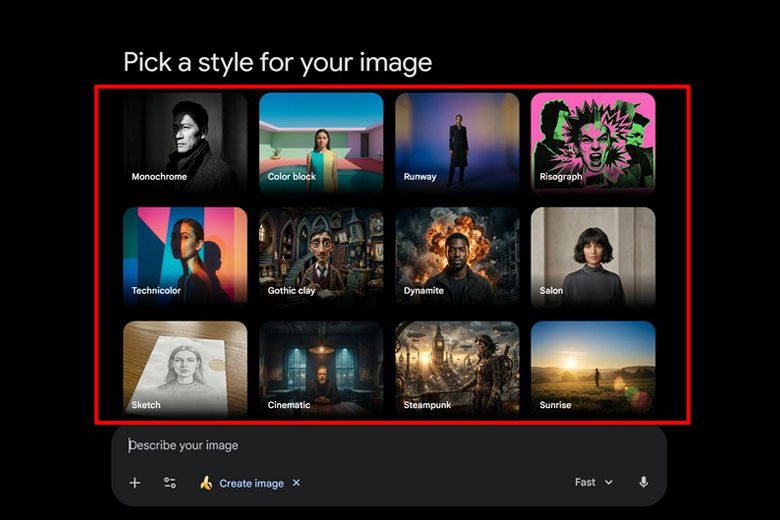Pick the Runway style card
The image size is (780, 520).
[x=457, y=143]
